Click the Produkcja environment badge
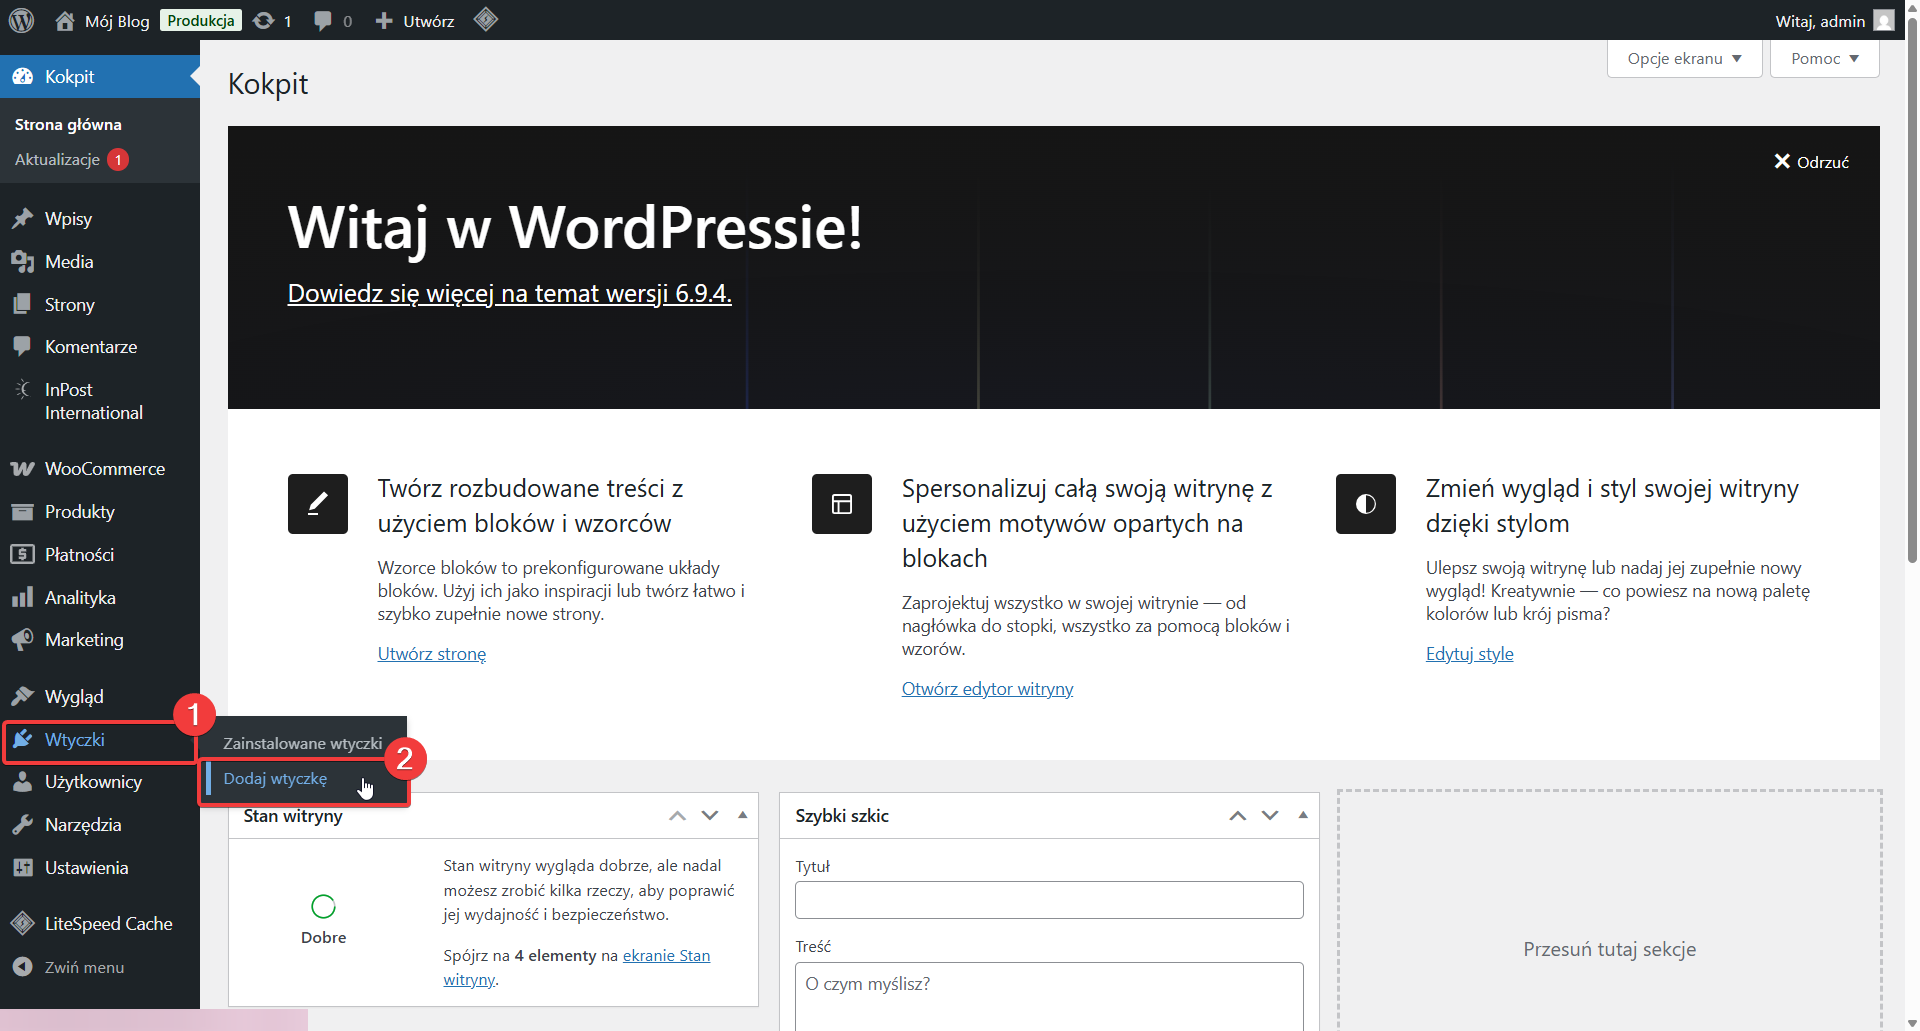Viewport: 1920px width, 1031px height. (x=201, y=21)
